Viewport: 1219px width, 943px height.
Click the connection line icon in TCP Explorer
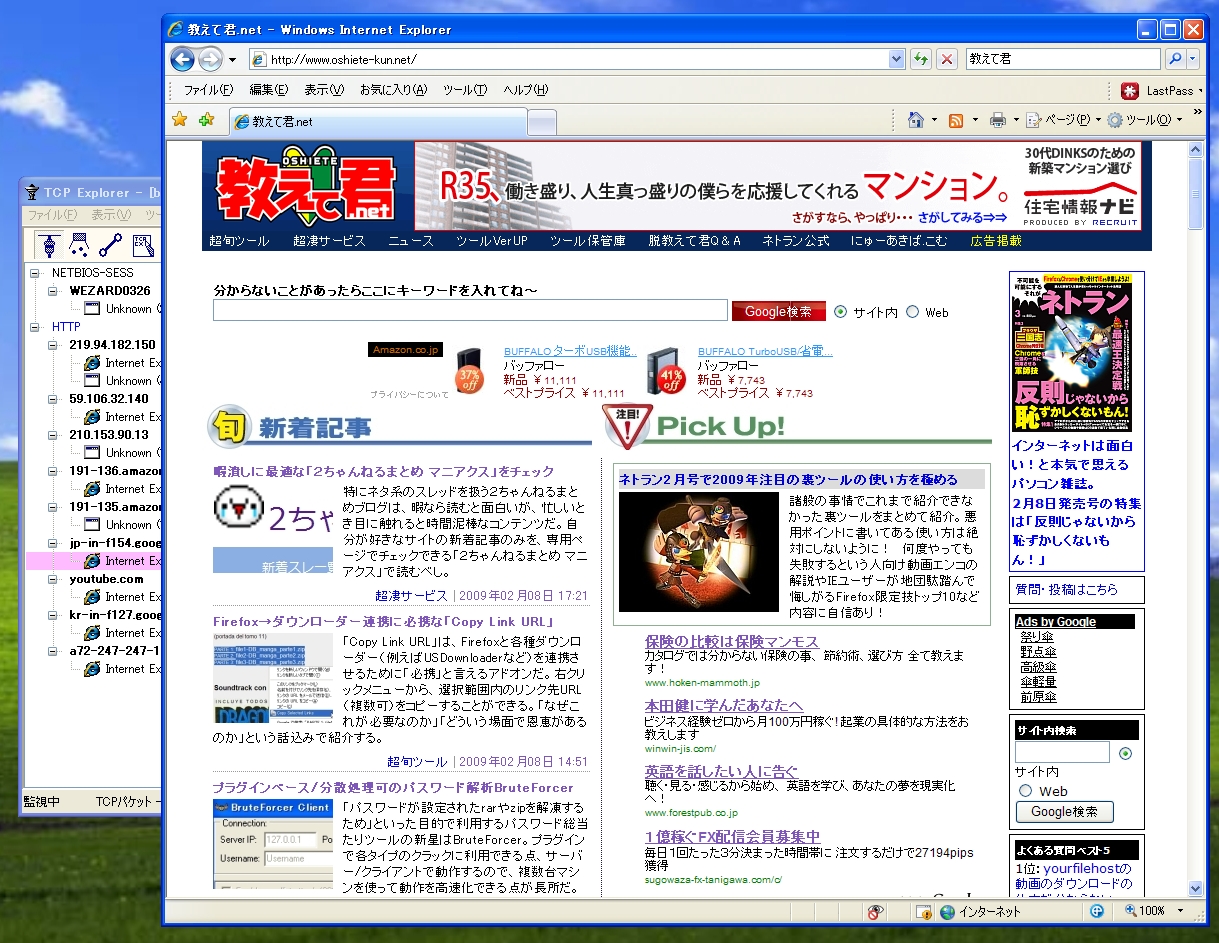(110, 245)
